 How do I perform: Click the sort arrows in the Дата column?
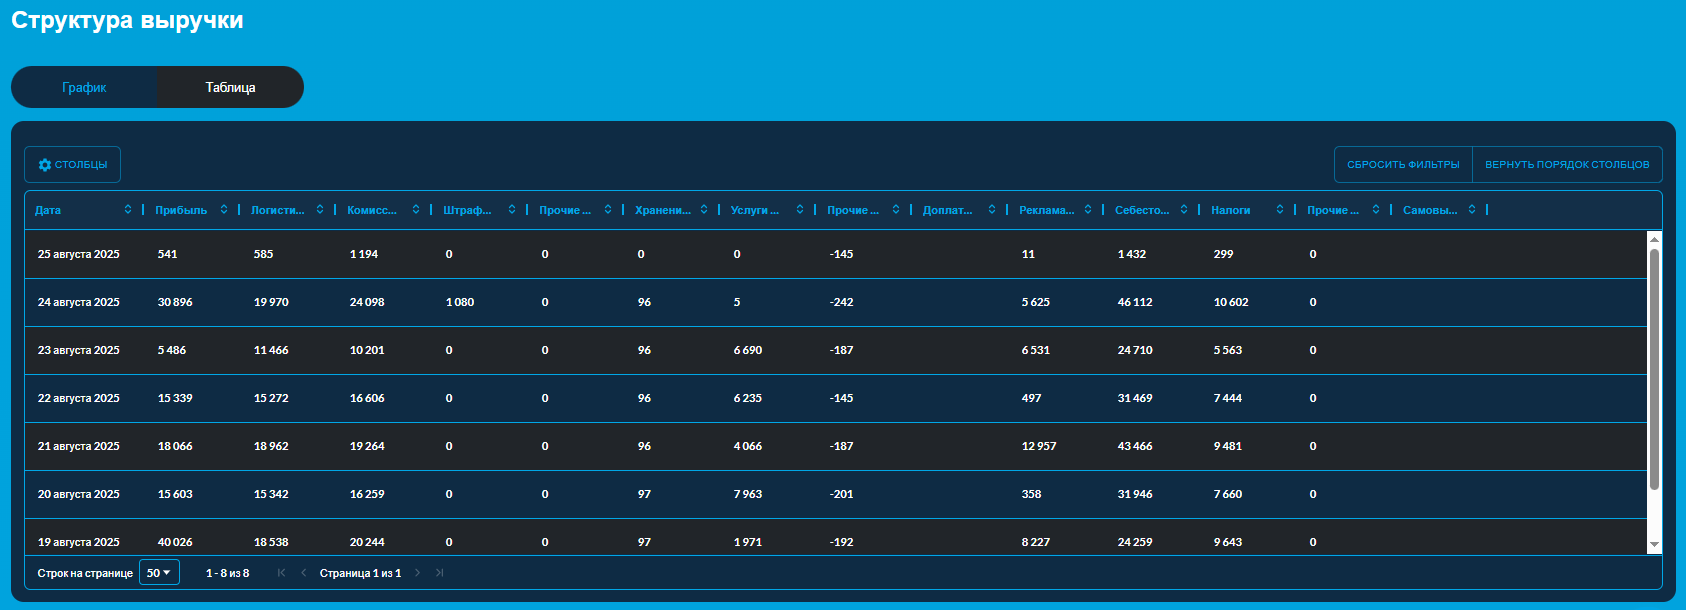pos(128,210)
